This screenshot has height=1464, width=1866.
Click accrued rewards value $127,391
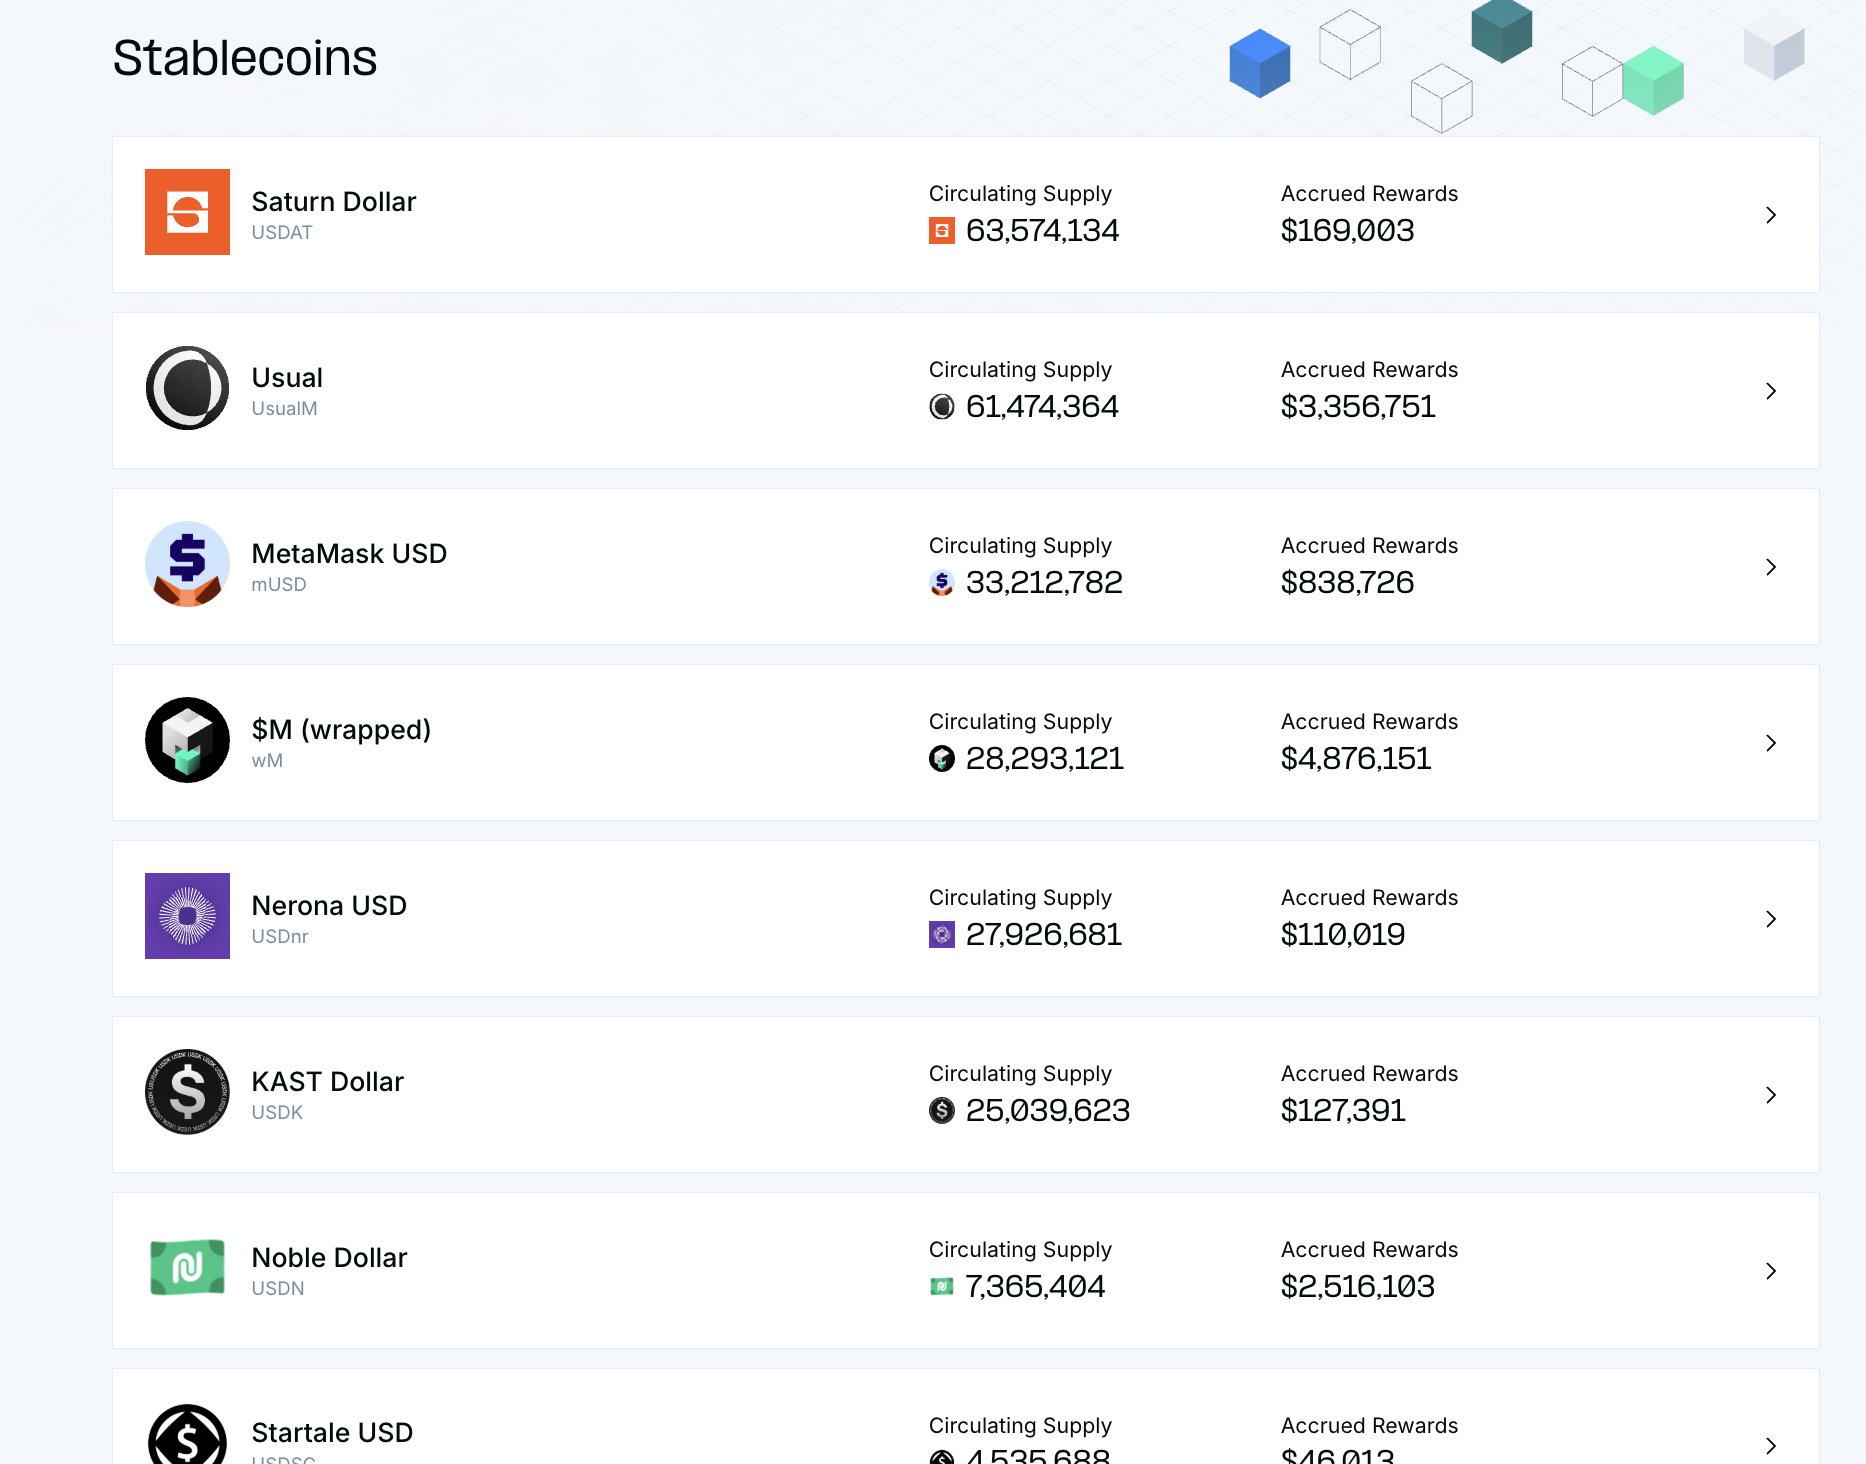pyautogui.click(x=1343, y=1111)
